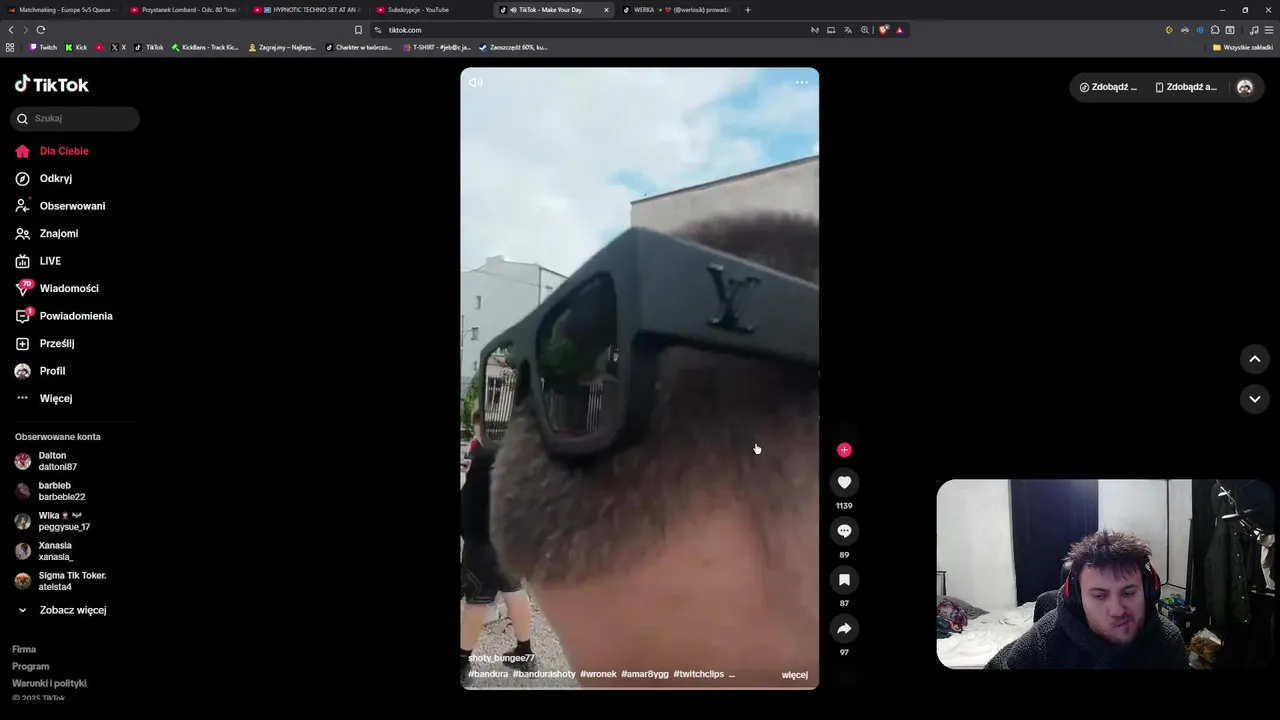1280x720 pixels.
Task: Open Sigma Tik Toker atelsta4 account
Action: click(72, 581)
